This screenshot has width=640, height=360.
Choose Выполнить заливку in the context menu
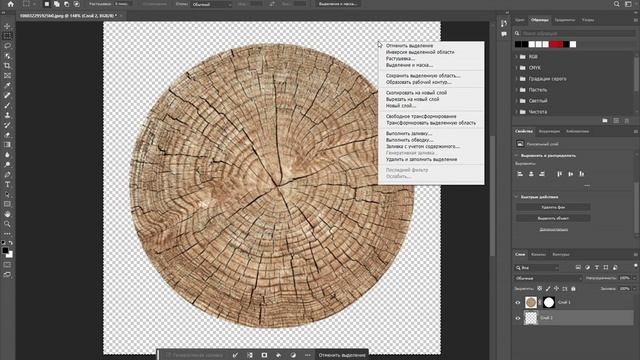click(409, 133)
